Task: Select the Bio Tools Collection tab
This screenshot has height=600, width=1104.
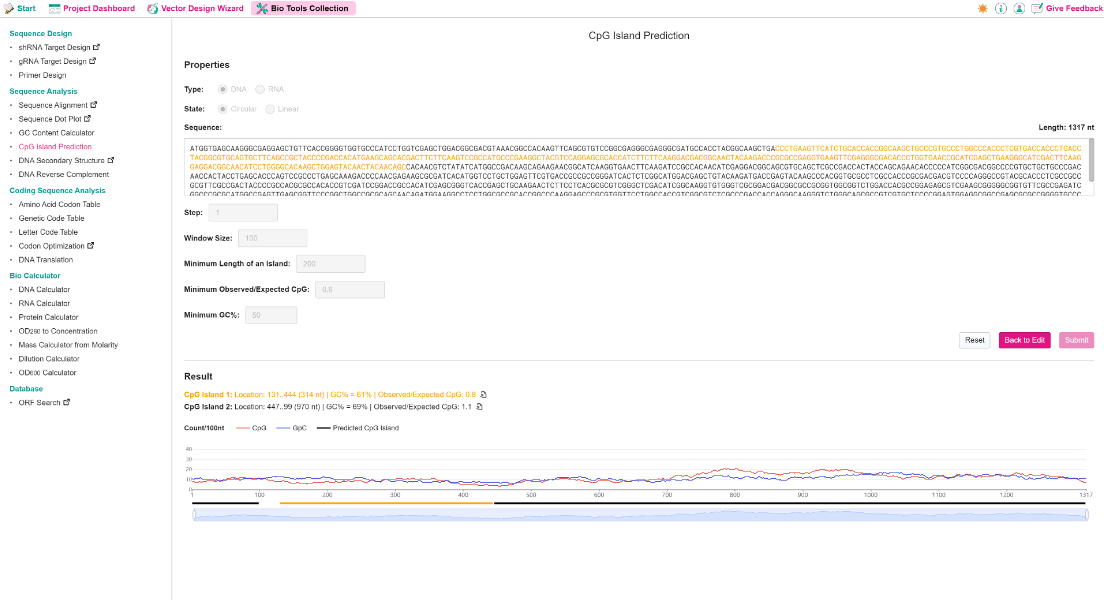Action: (x=303, y=8)
